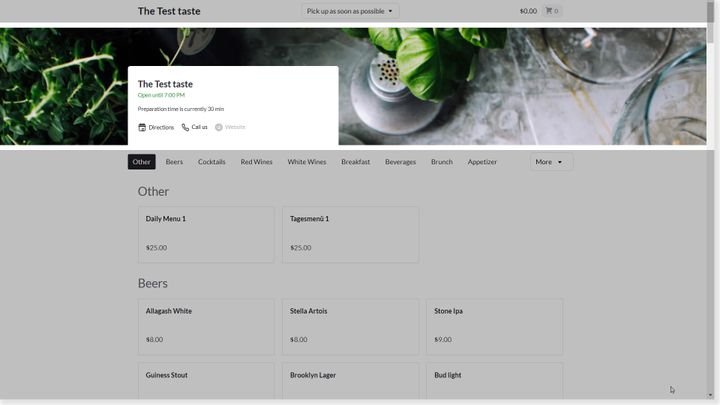Click the Directions map icon
Image resolution: width=720 pixels, height=405 pixels.
click(142, 127)
